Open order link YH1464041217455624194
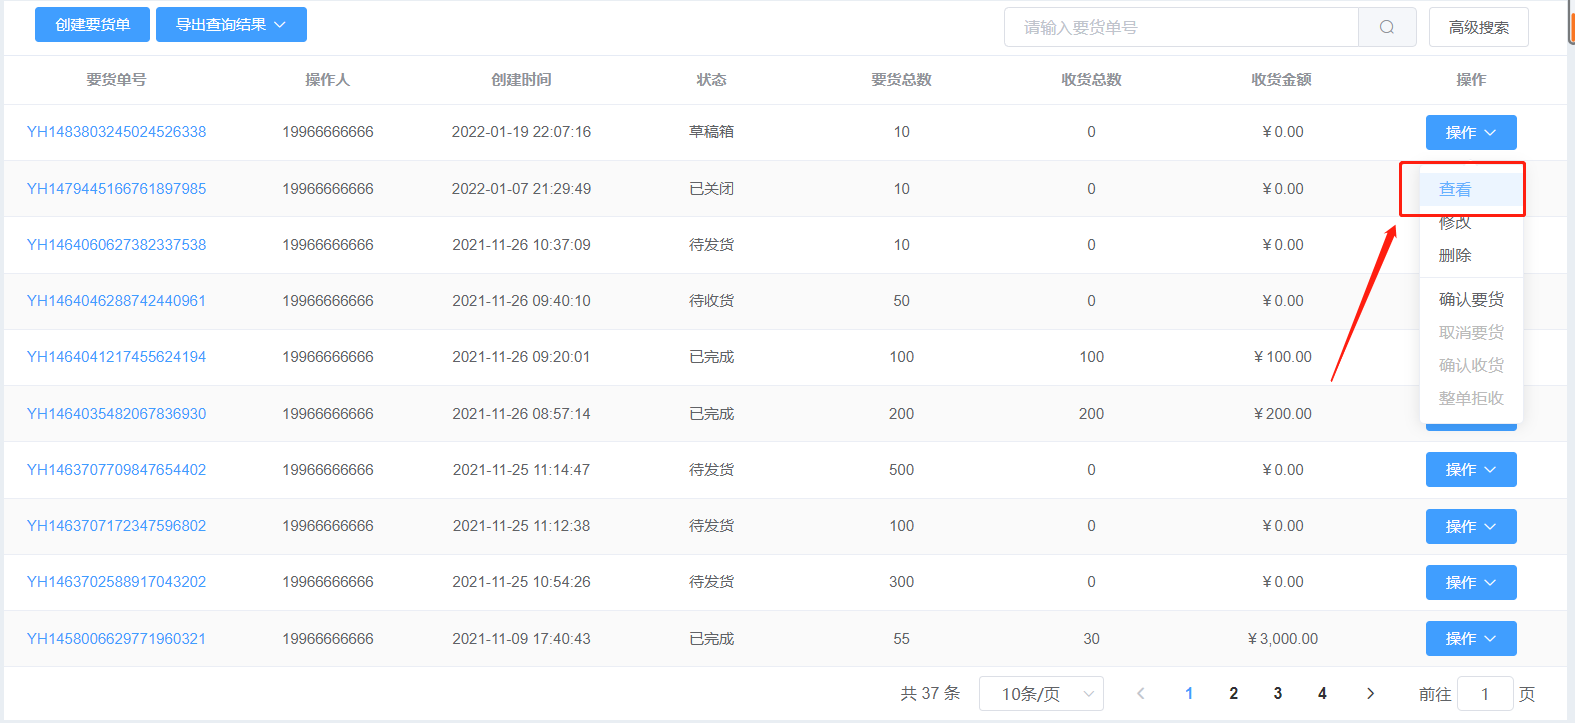The width and height of the screenshot is (1575, 723). tap(116, 357)
